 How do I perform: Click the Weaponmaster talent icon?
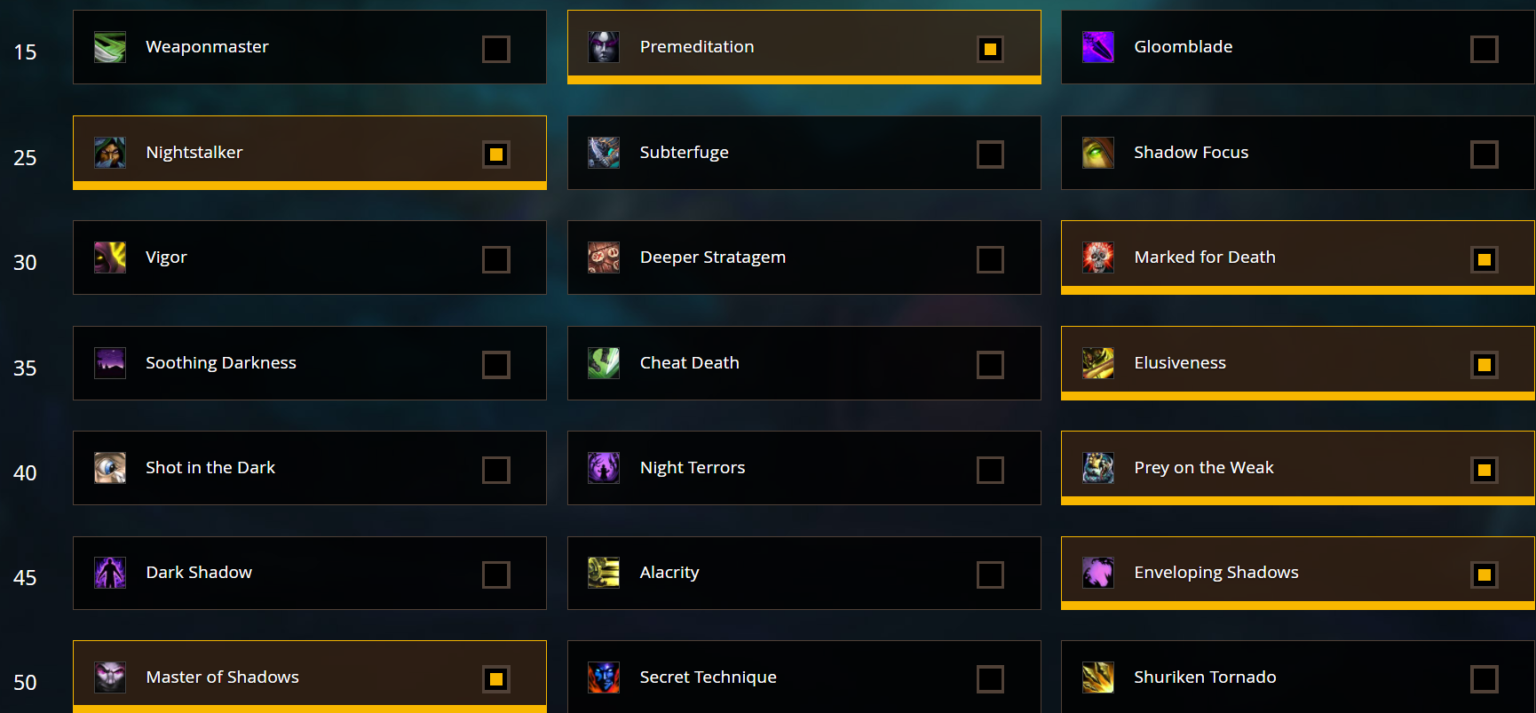pos(110,46)
